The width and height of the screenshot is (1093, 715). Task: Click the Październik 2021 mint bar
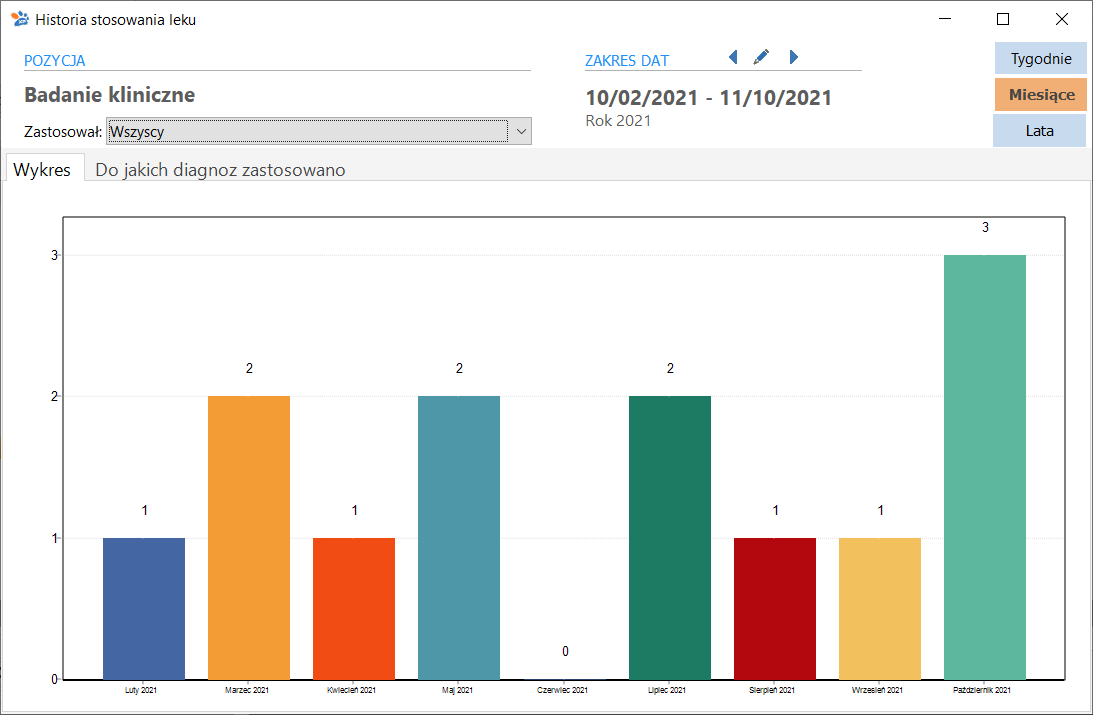pyautogui.click(x=985, y=467)
